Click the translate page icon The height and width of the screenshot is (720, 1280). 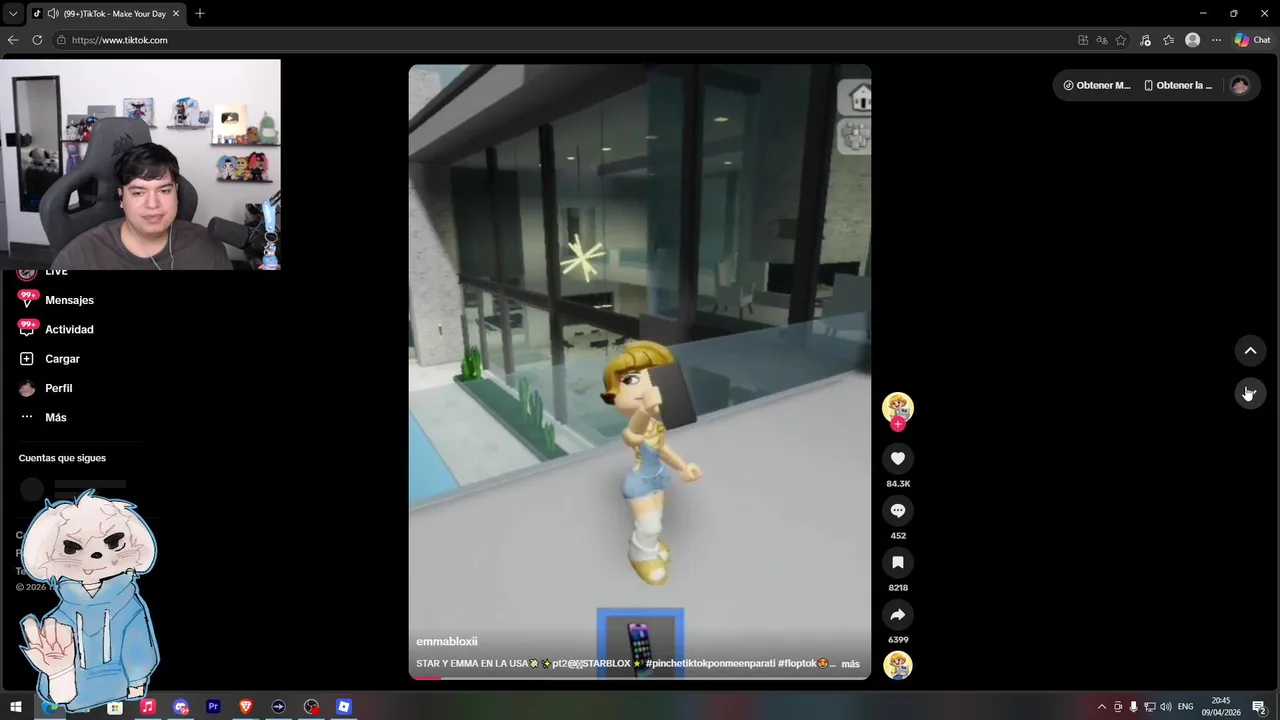(x=1102, y=40)
